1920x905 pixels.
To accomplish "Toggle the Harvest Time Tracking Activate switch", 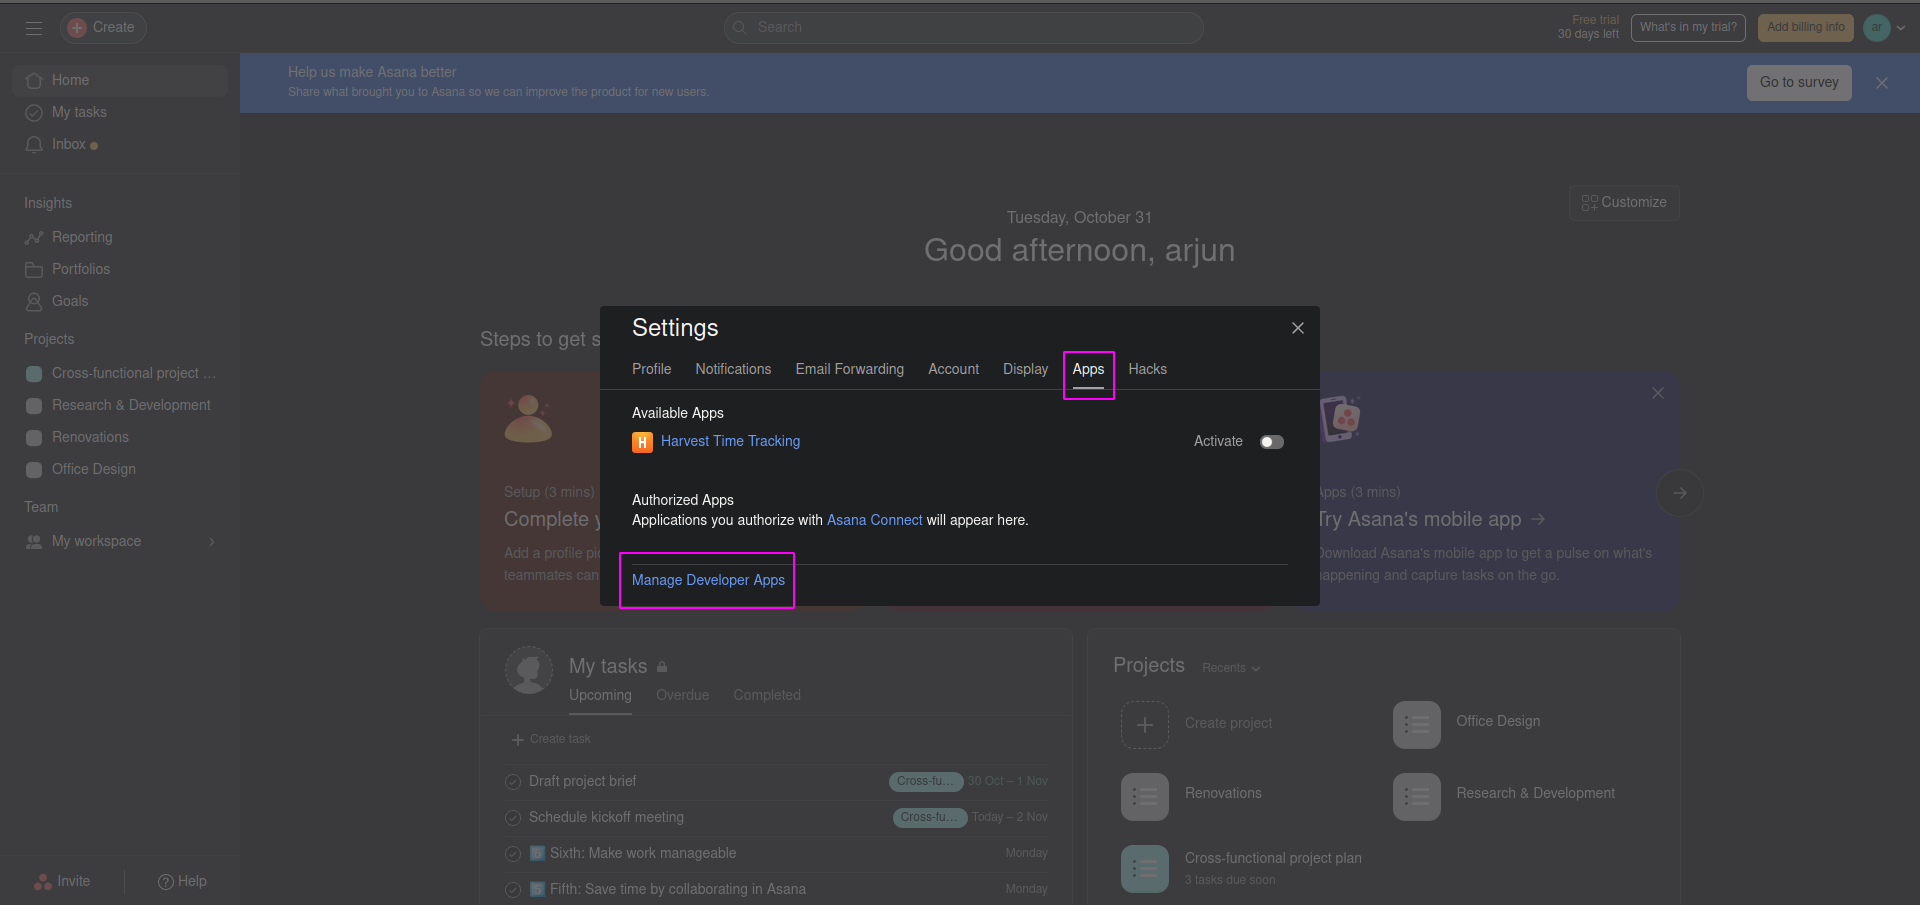I will (x=1272, y=442).
